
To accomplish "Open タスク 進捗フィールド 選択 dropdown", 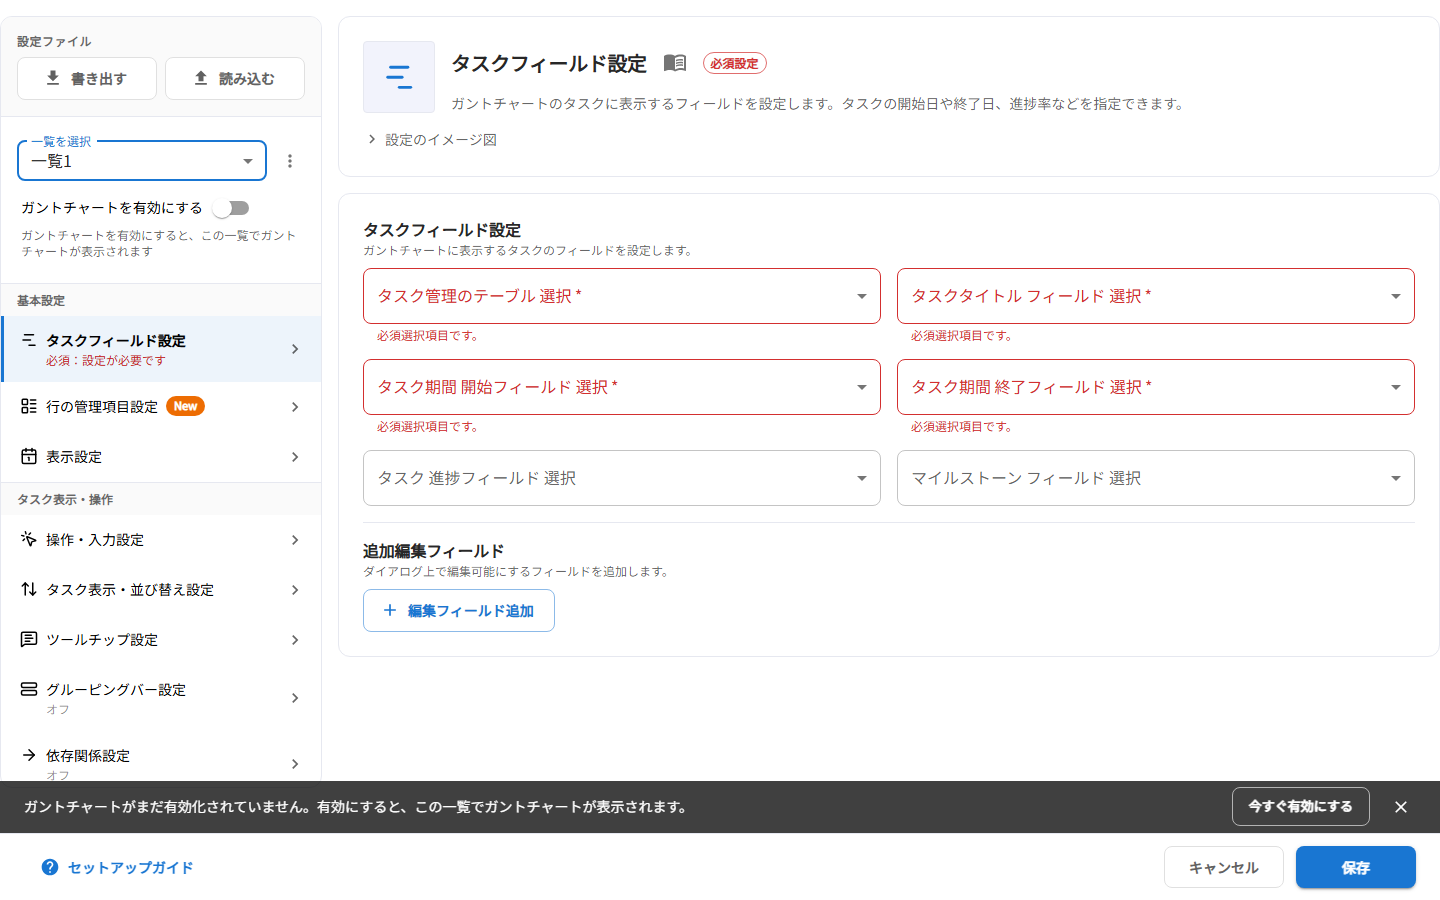I will pos(622,478).
